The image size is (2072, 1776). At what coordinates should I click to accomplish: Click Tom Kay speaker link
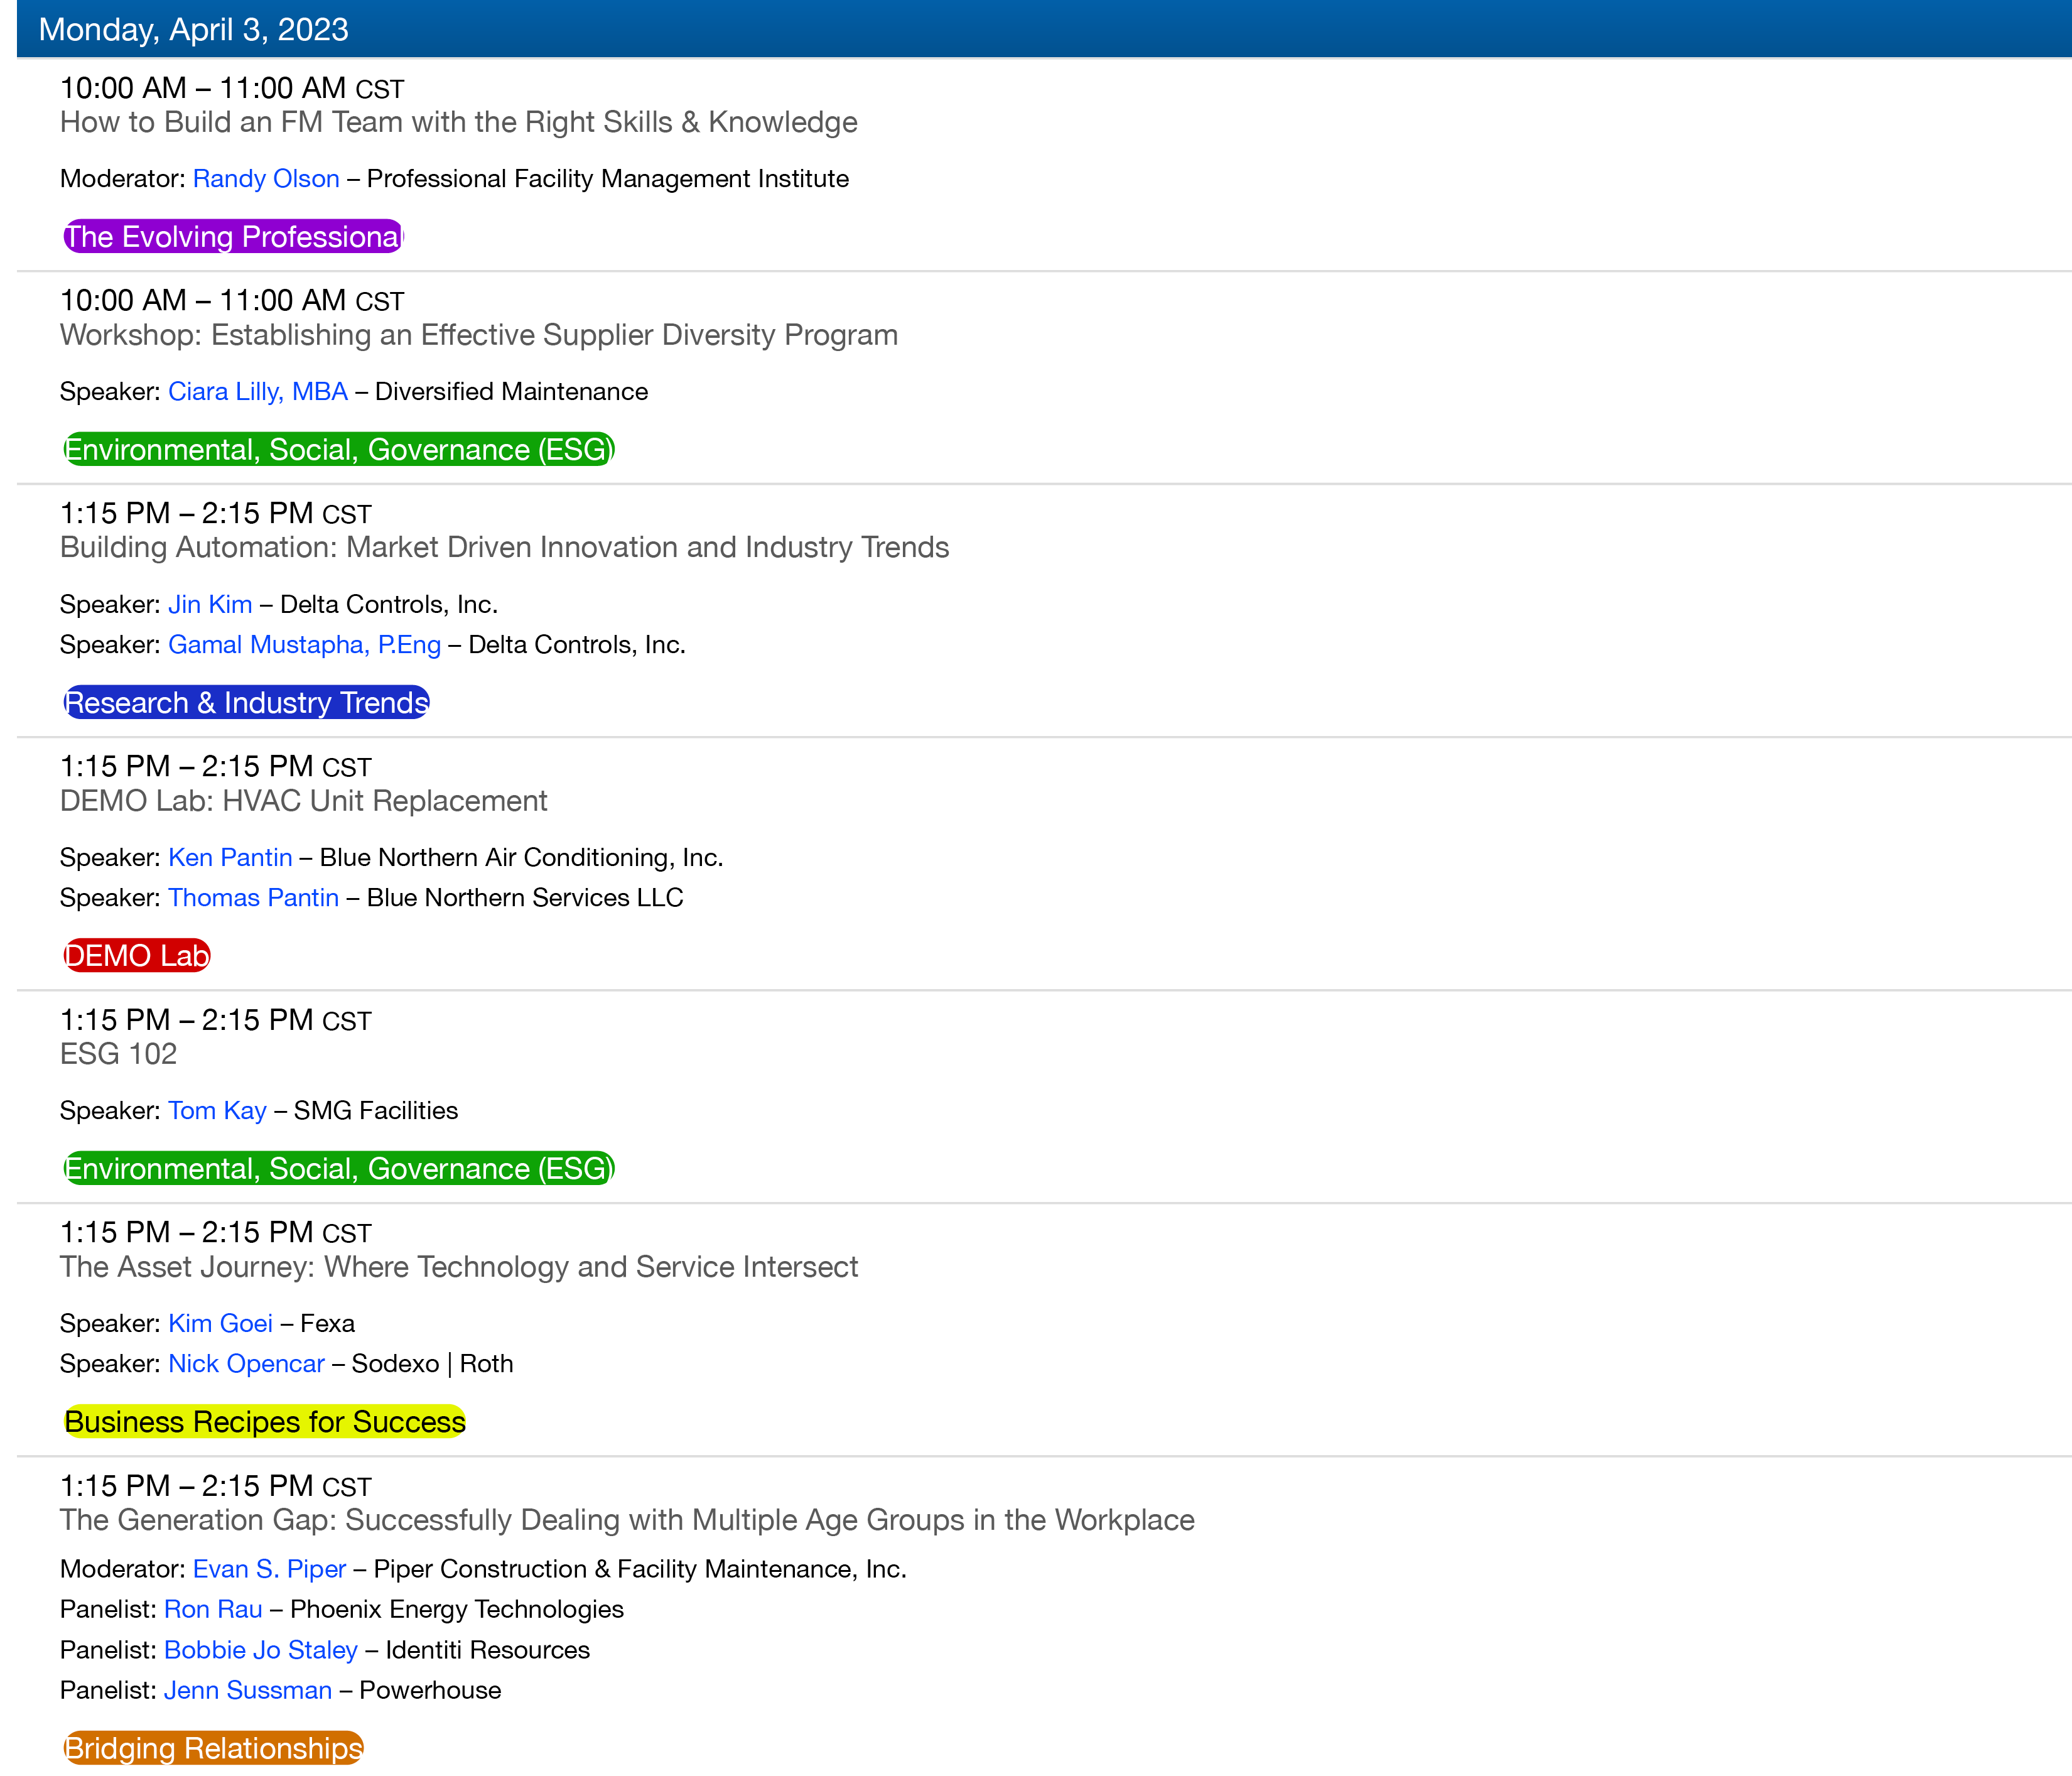click(217, 1111)
